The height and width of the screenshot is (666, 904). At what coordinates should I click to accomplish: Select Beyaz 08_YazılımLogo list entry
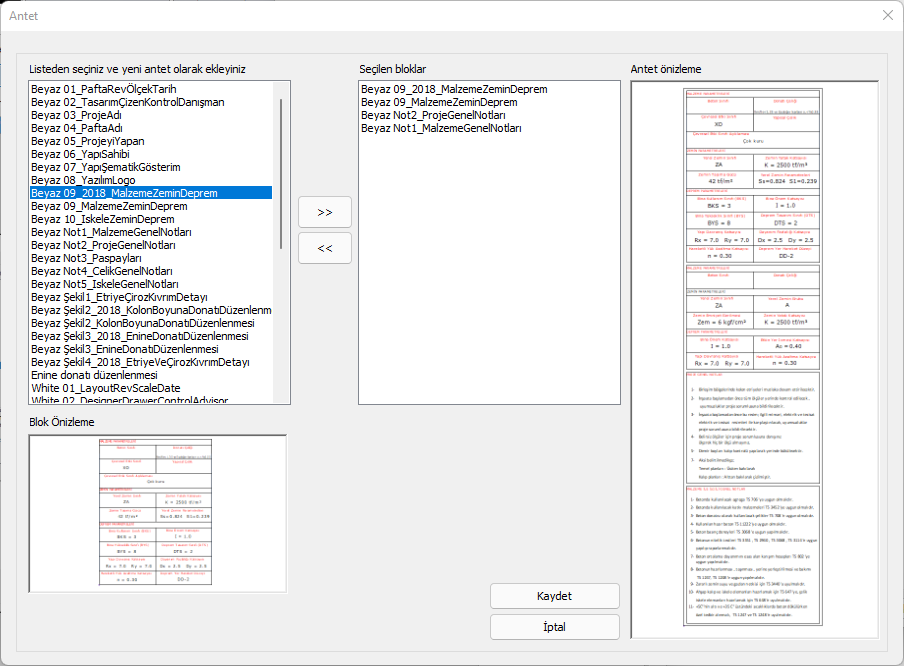(86, 180)
